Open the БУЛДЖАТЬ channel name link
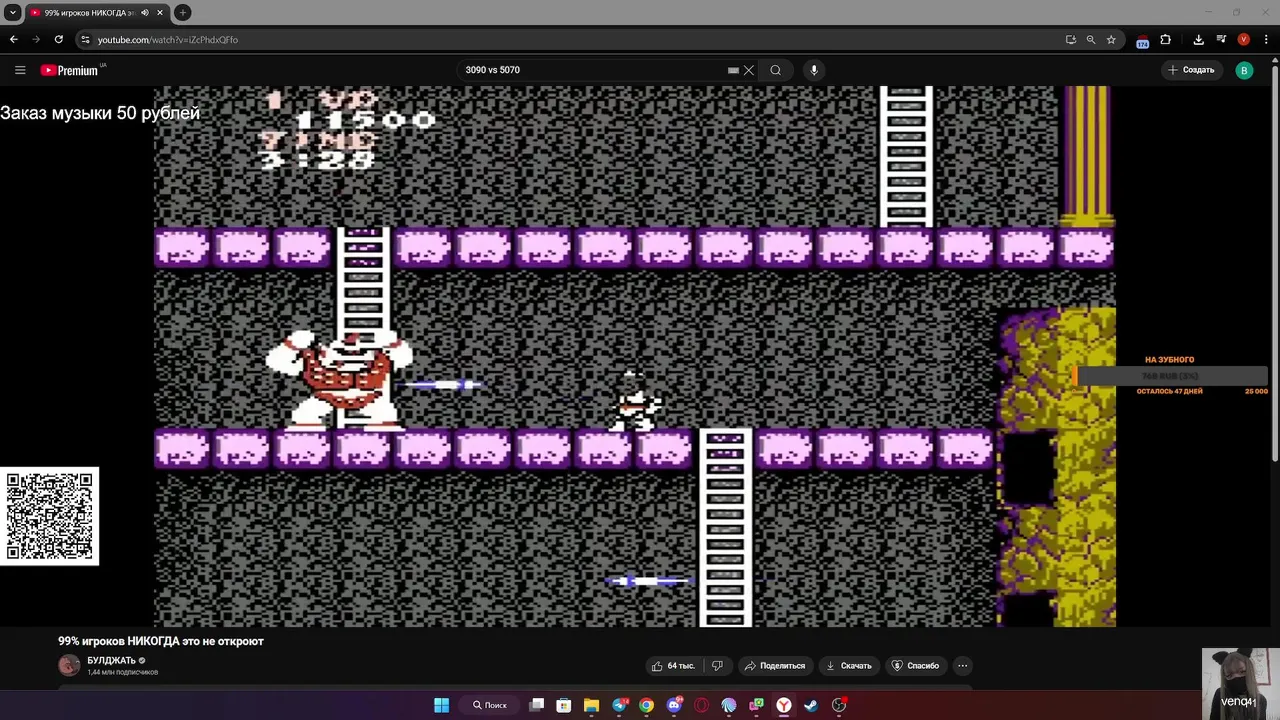Image resolution: width=1280 pixels, height=720 pixels. pyautogui.click(x=111, y=661)
